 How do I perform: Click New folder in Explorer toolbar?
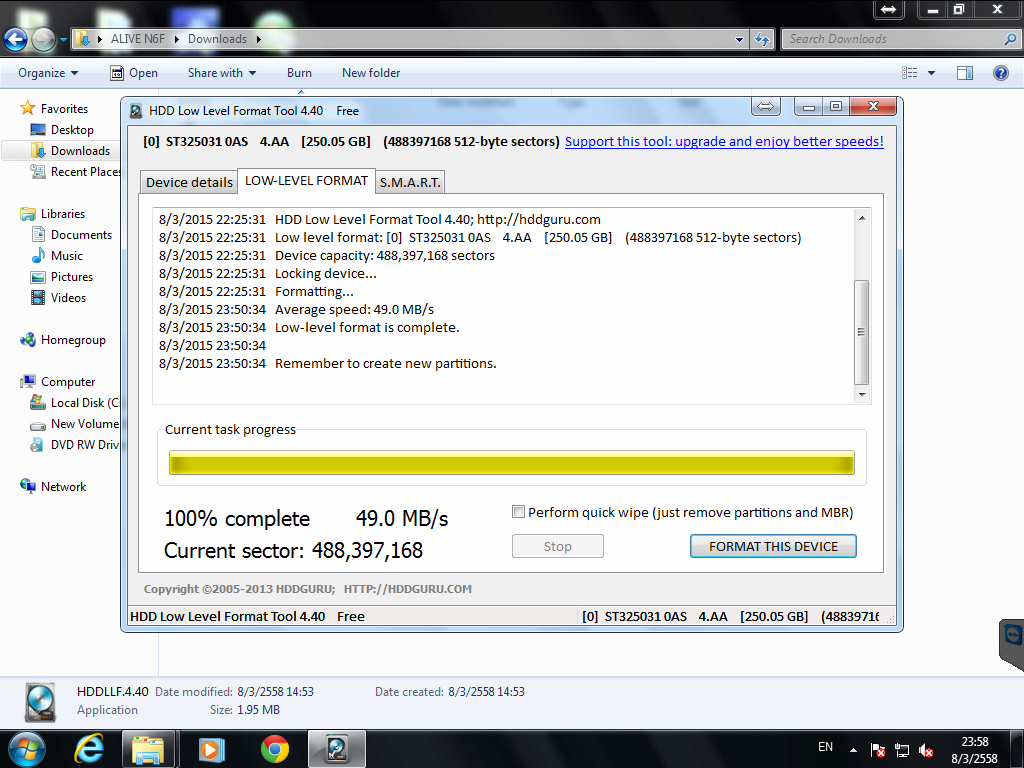(x=371, y=73)
